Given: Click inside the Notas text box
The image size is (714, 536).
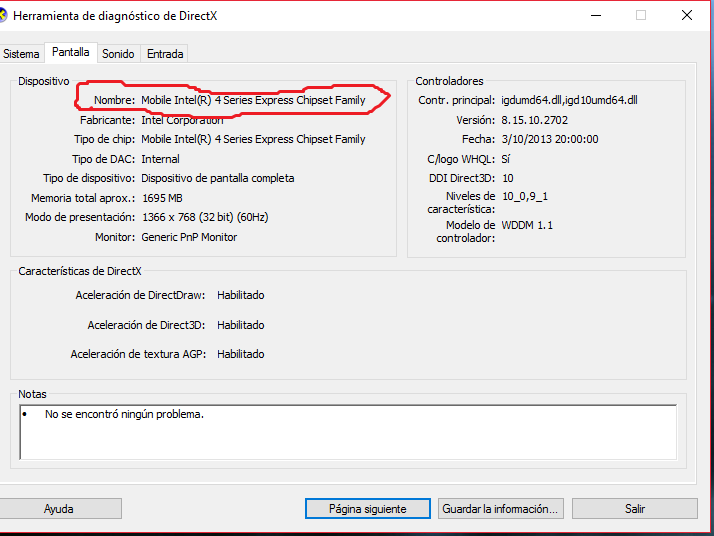Looking at the screenshot, I should [x=348, y=432].
